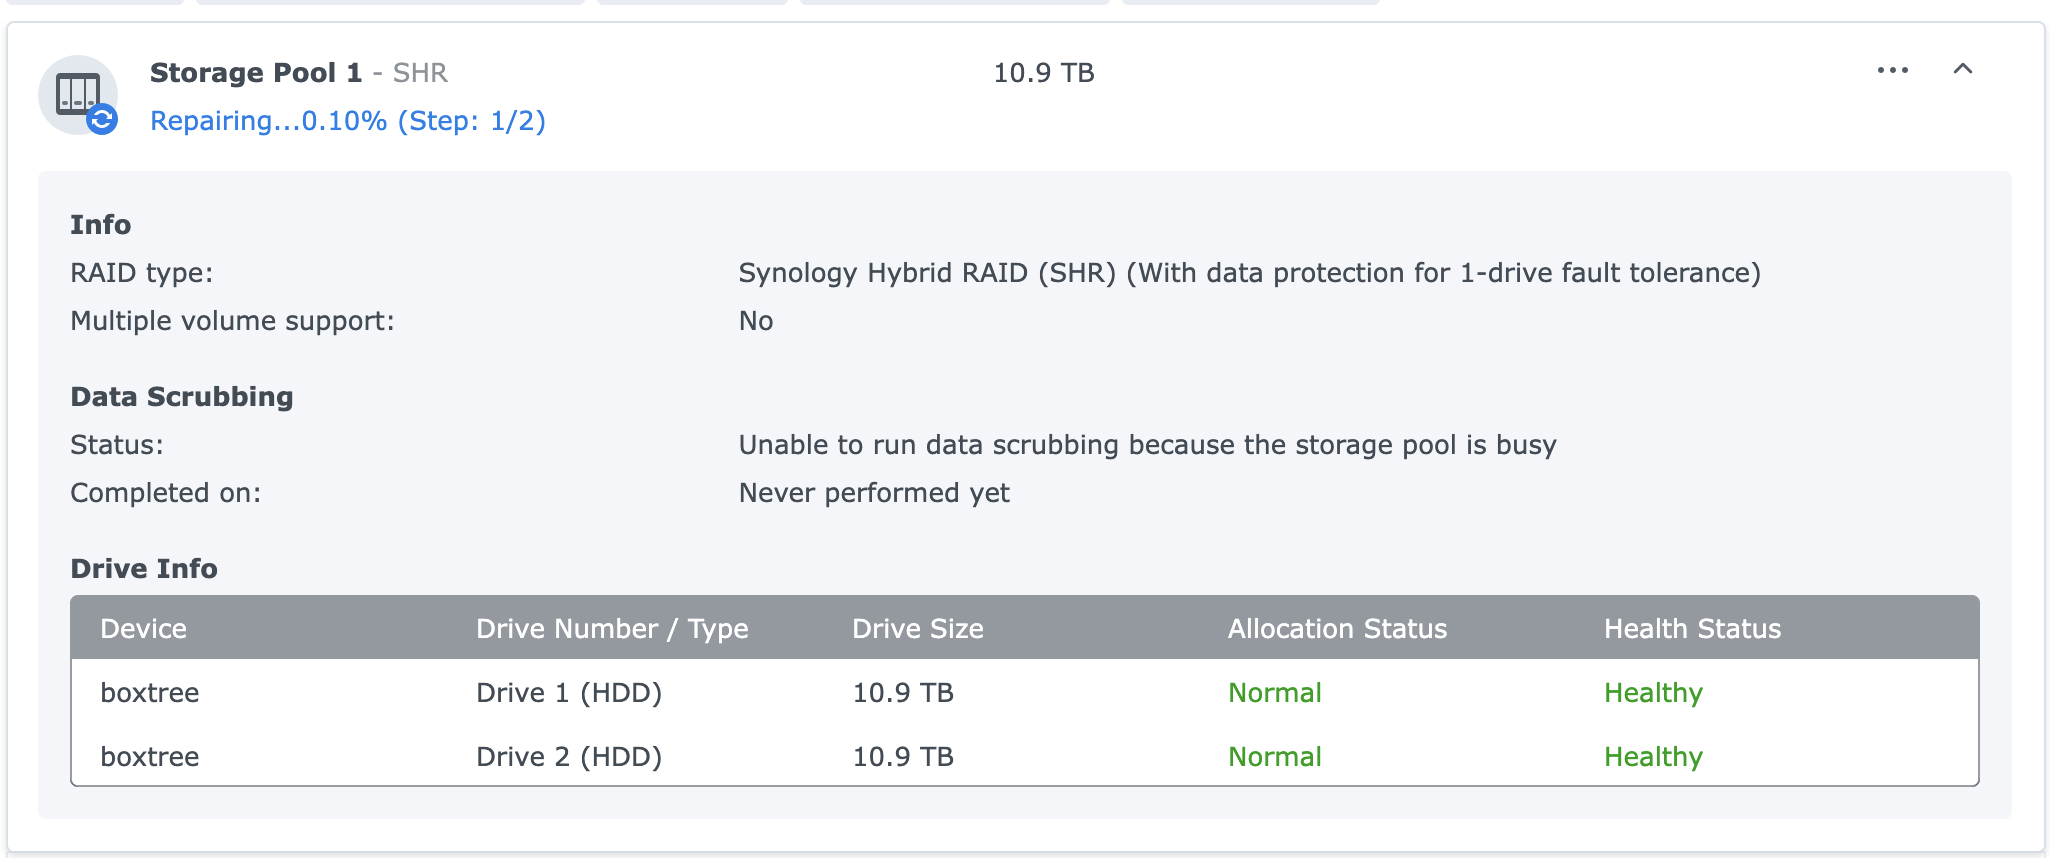The image size is (2050, 858).
Task: Click the Storage Pool 1 drive icon
Action: pos(78,94)
